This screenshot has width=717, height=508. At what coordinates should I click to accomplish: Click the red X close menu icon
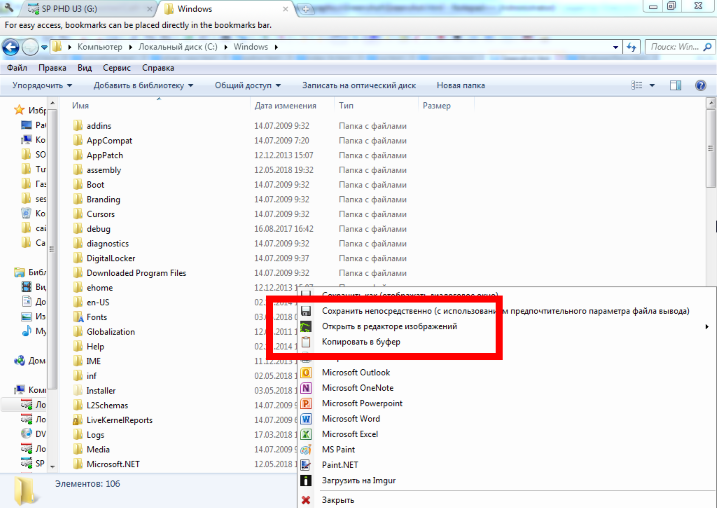coord(306,499)
